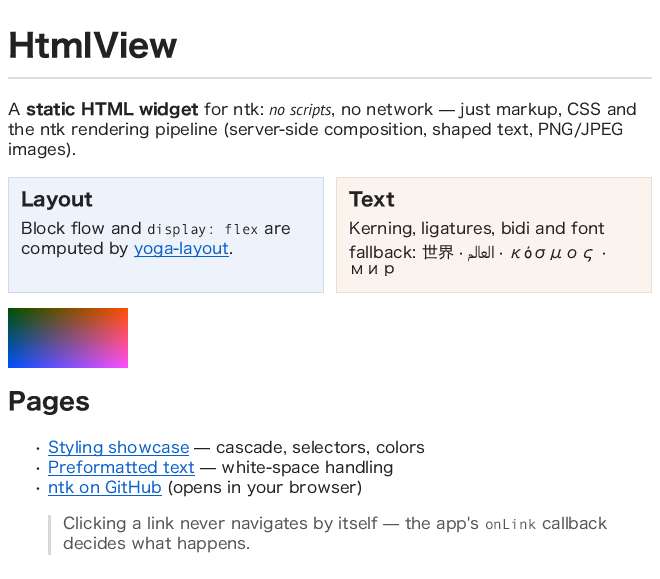Click the Greek word κόσμος
The image size is (660, 579).
pos(552,253)
